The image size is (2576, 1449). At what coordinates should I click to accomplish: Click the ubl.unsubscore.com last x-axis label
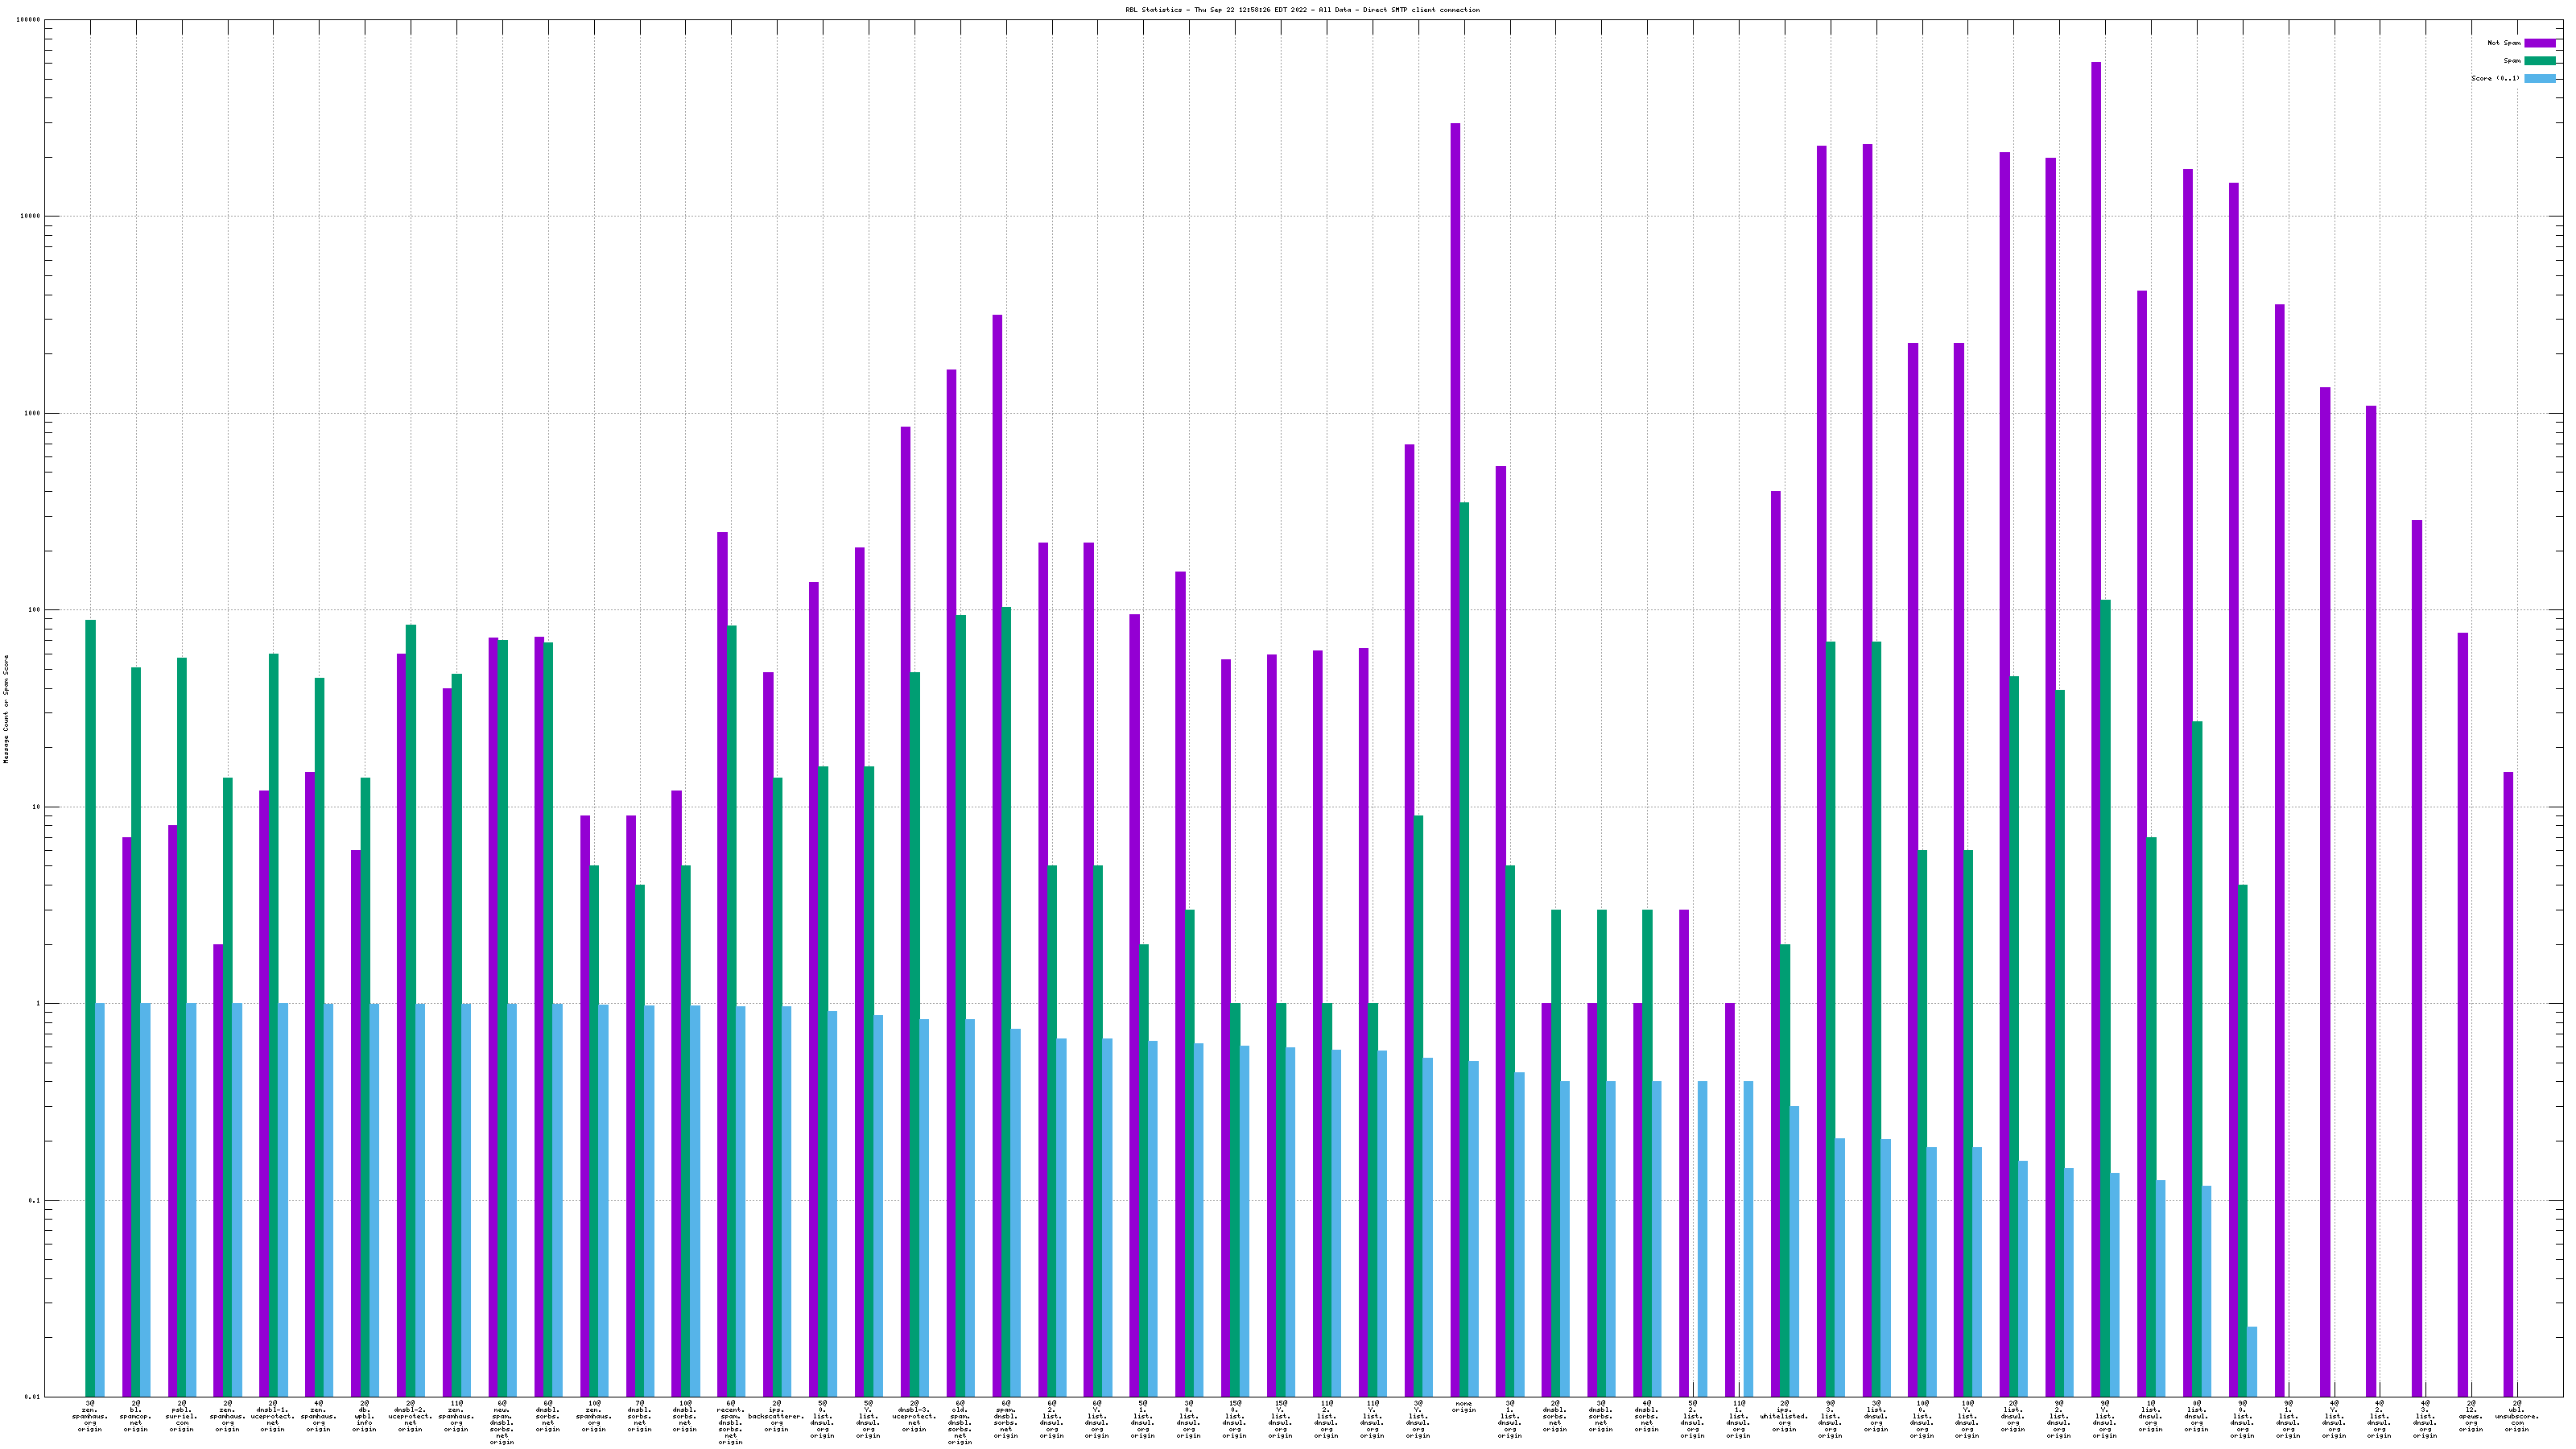click(2516, 1415)
